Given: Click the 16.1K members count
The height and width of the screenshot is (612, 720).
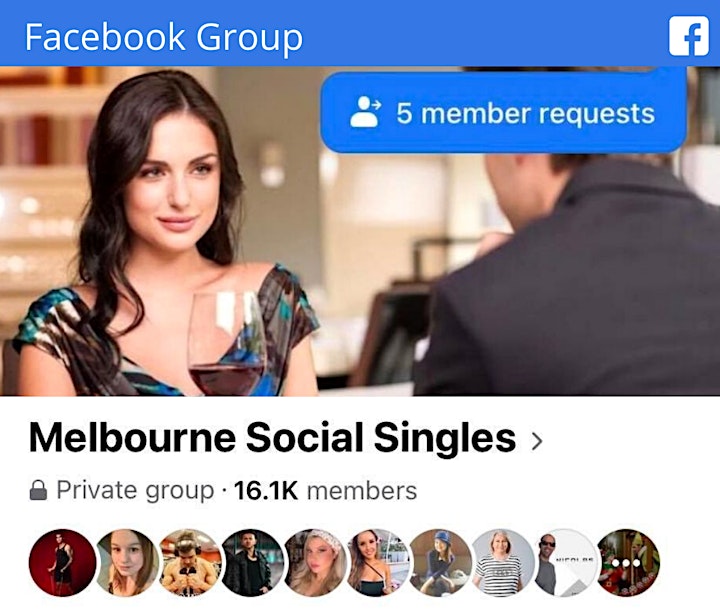Looking at the screenshot, I should 325,490.
